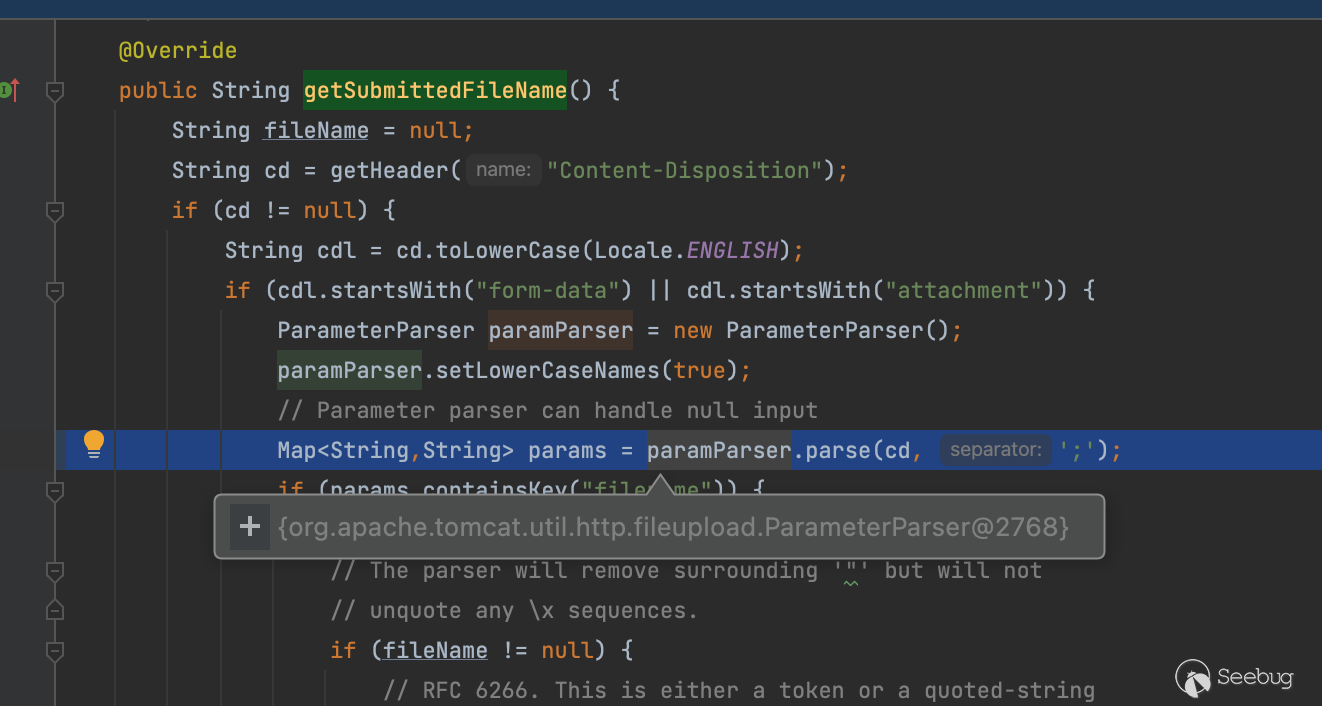Collapse the 'if (cd != null)' block fold
The width and height of the screenshot is (1322, 706).
(x=55, y=211)
